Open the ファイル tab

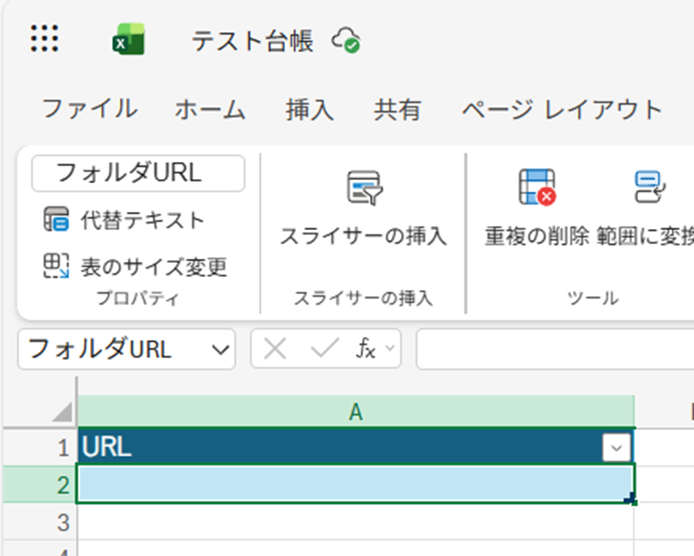(x=89, y=109)
